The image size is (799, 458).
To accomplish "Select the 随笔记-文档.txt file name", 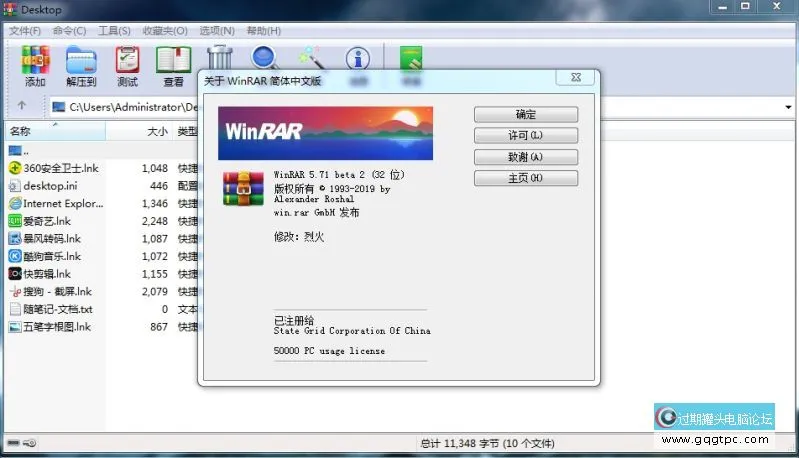I will coord(58,309).
